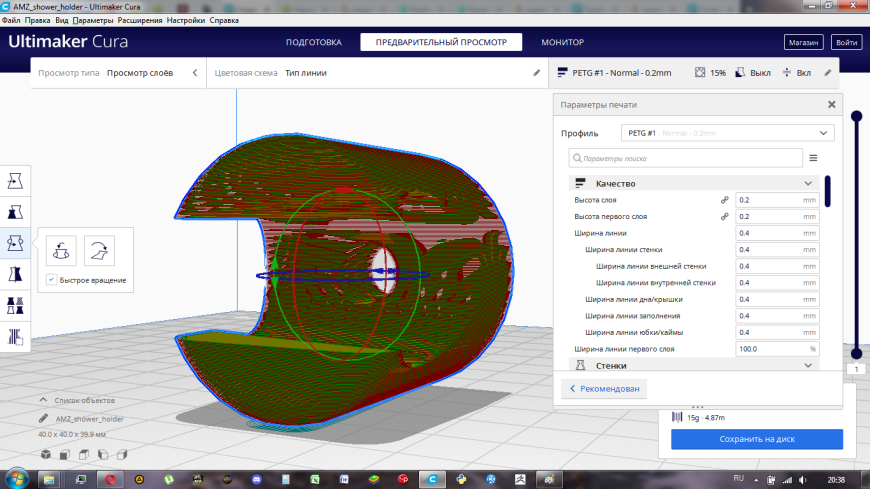Viewport: 870px width, 489px height.
Task: Click the infill 15% icon
Action: coord(700,73)
